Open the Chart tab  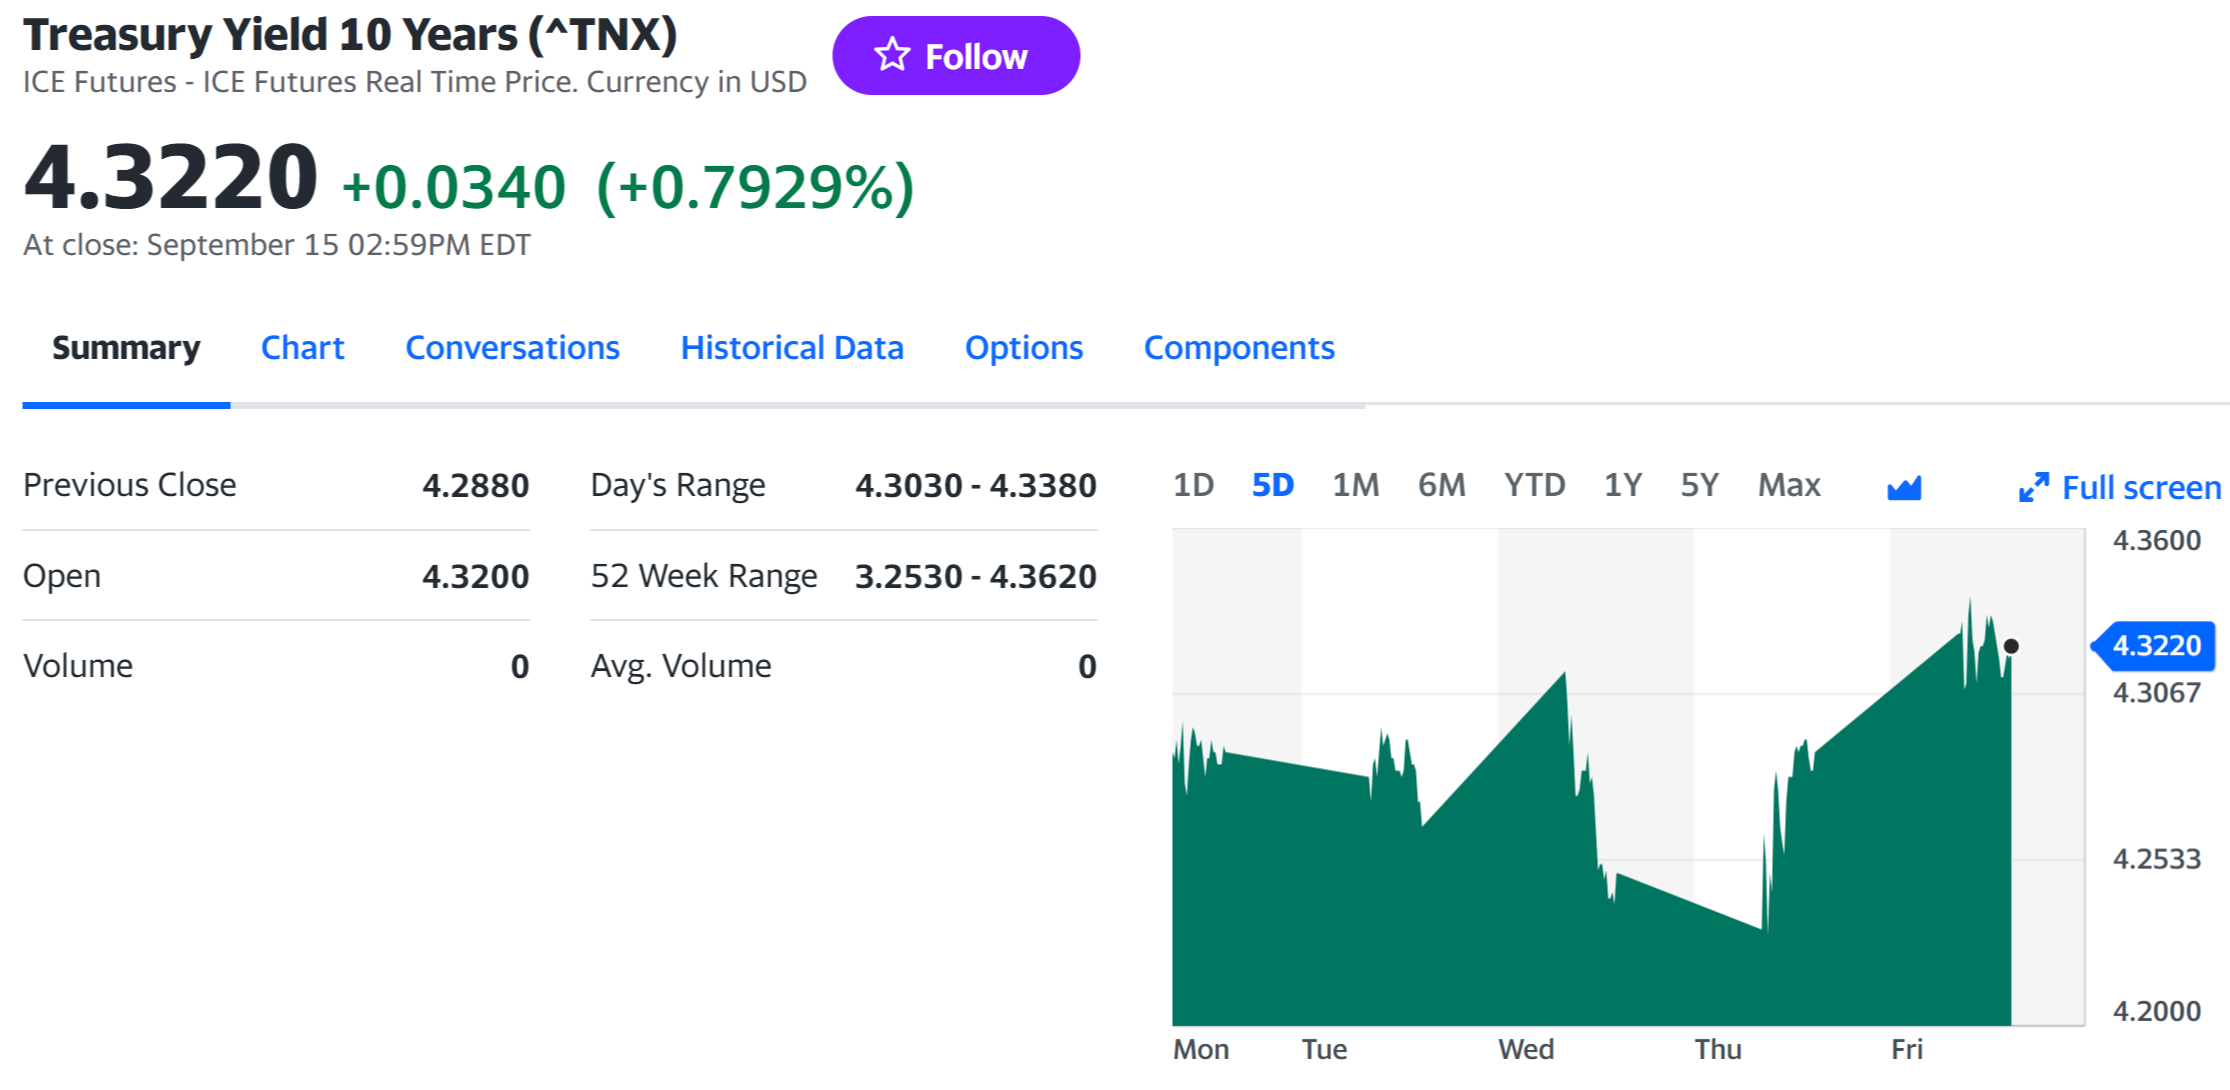pos(302,348)
